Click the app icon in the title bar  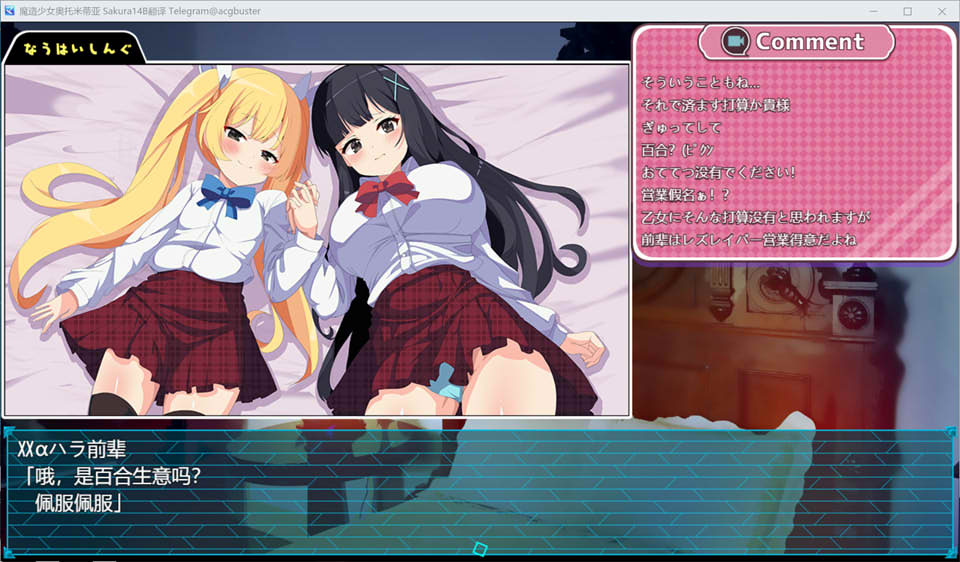click(x=9, y=11)
